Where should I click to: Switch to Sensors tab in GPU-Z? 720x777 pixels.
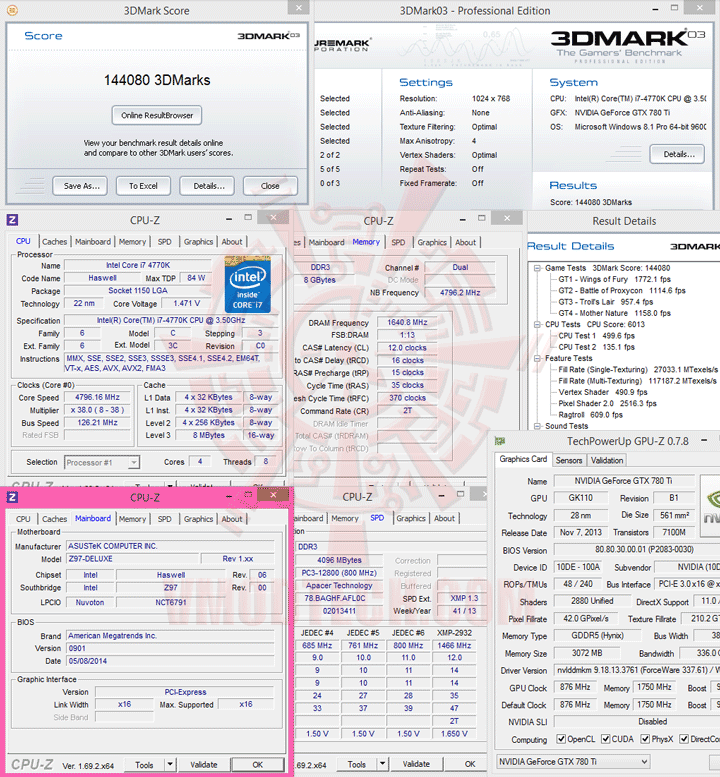(569, 460)
